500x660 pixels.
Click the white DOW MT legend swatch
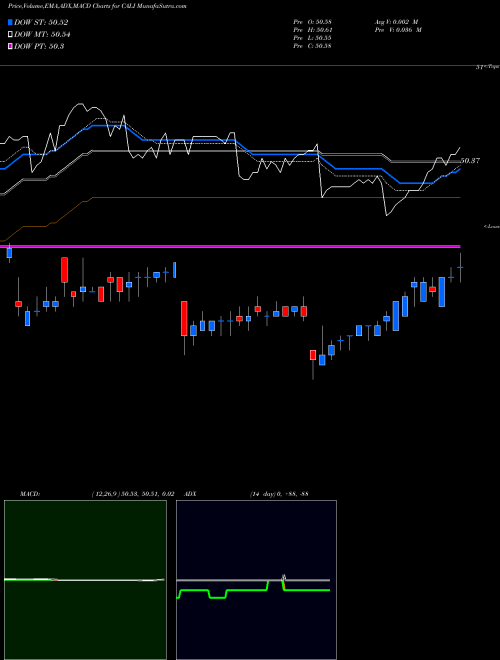[x=11, y=34]
